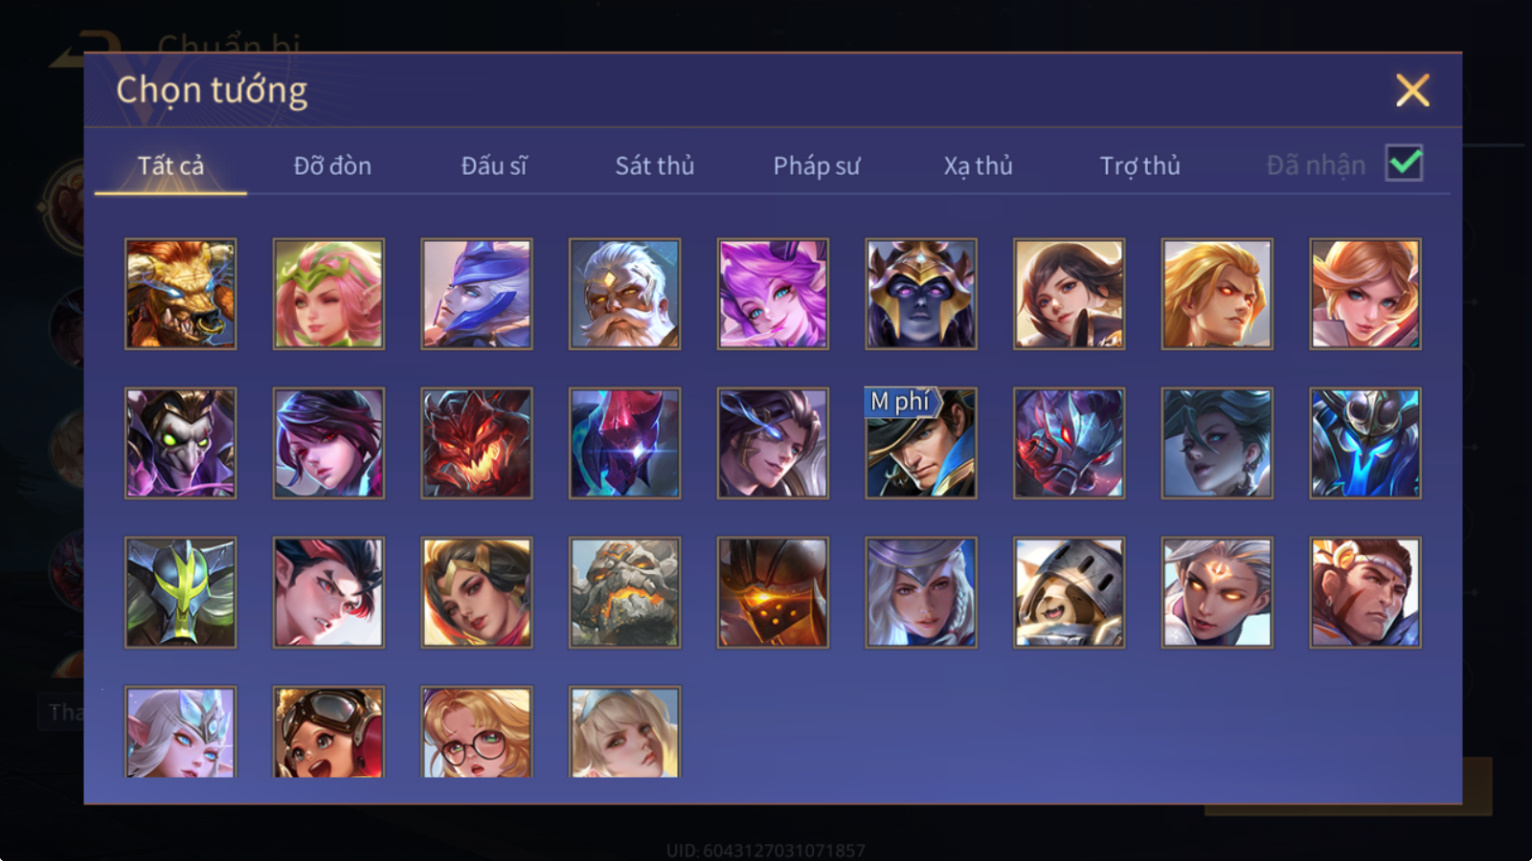Select the blue armored robot hero portrait
Image resolution: width=1532 pixels, height=861 pixels.
pos(1365,443)
